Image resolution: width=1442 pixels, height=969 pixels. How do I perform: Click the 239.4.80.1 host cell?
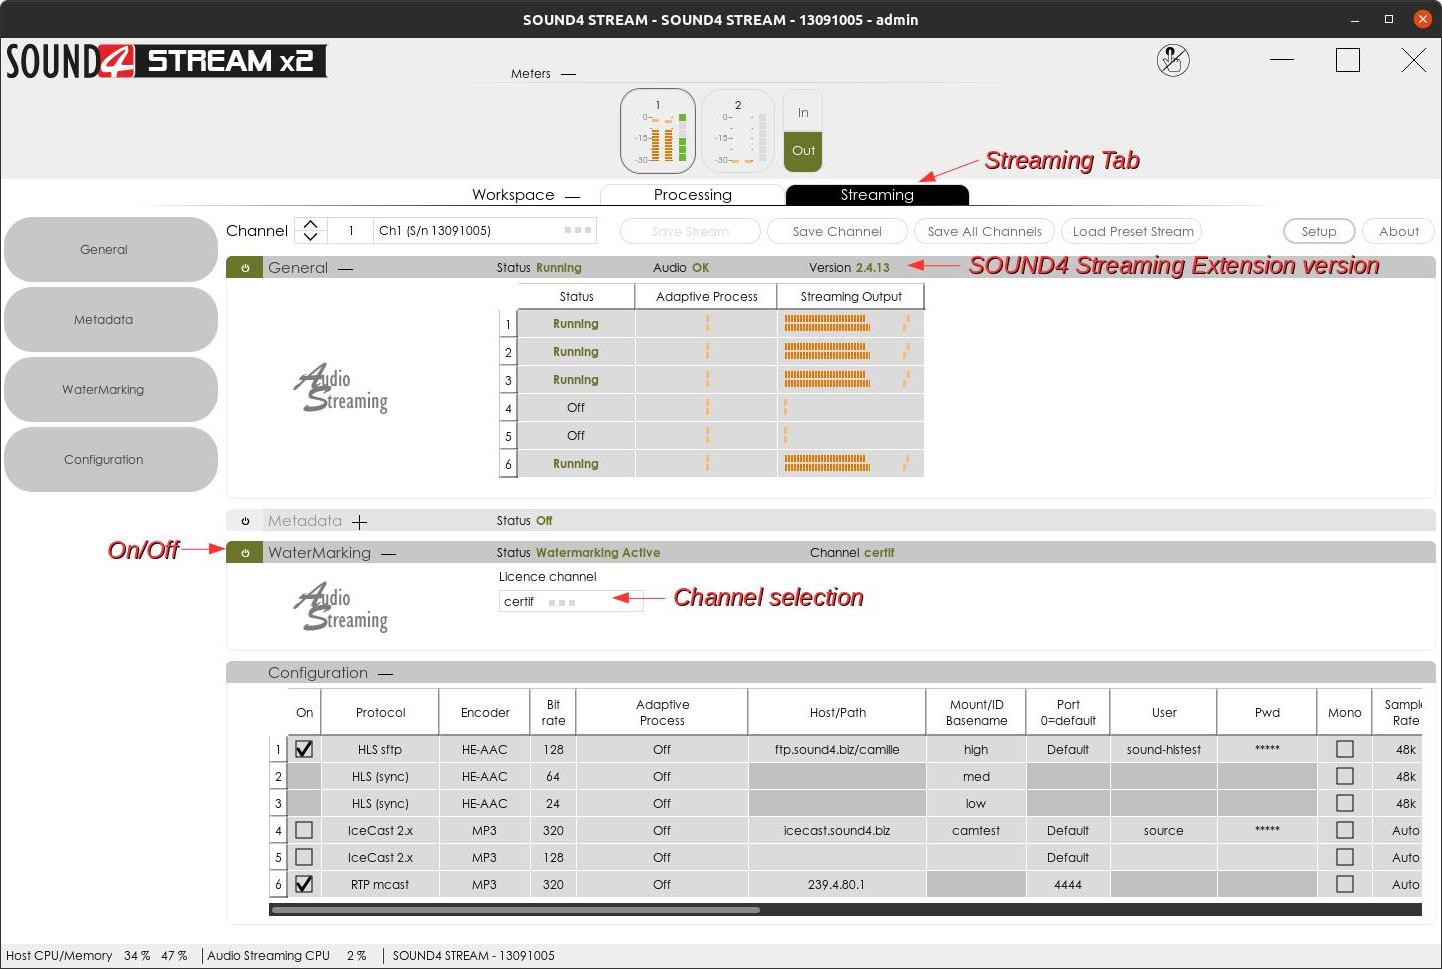pyautogui.click(x=837, y=884)
